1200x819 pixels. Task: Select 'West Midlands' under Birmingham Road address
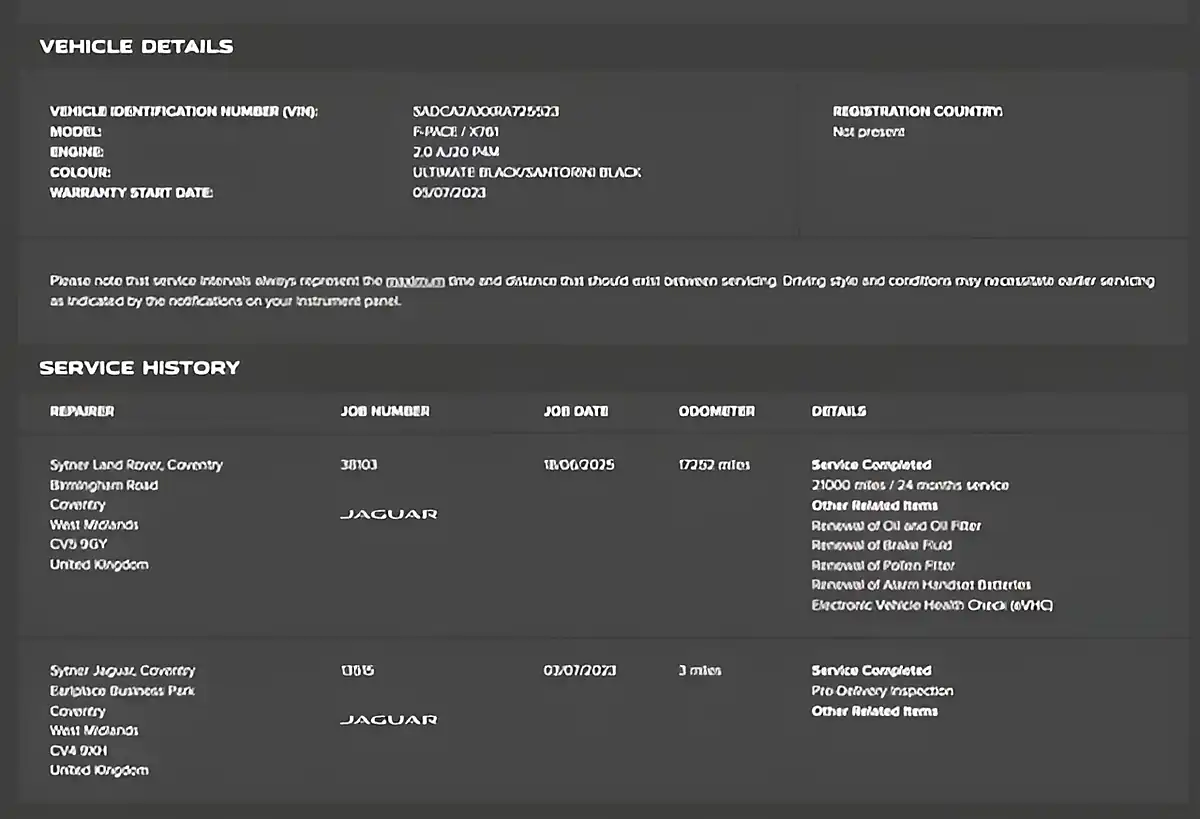pyautogui.click(x=94, y=525)
